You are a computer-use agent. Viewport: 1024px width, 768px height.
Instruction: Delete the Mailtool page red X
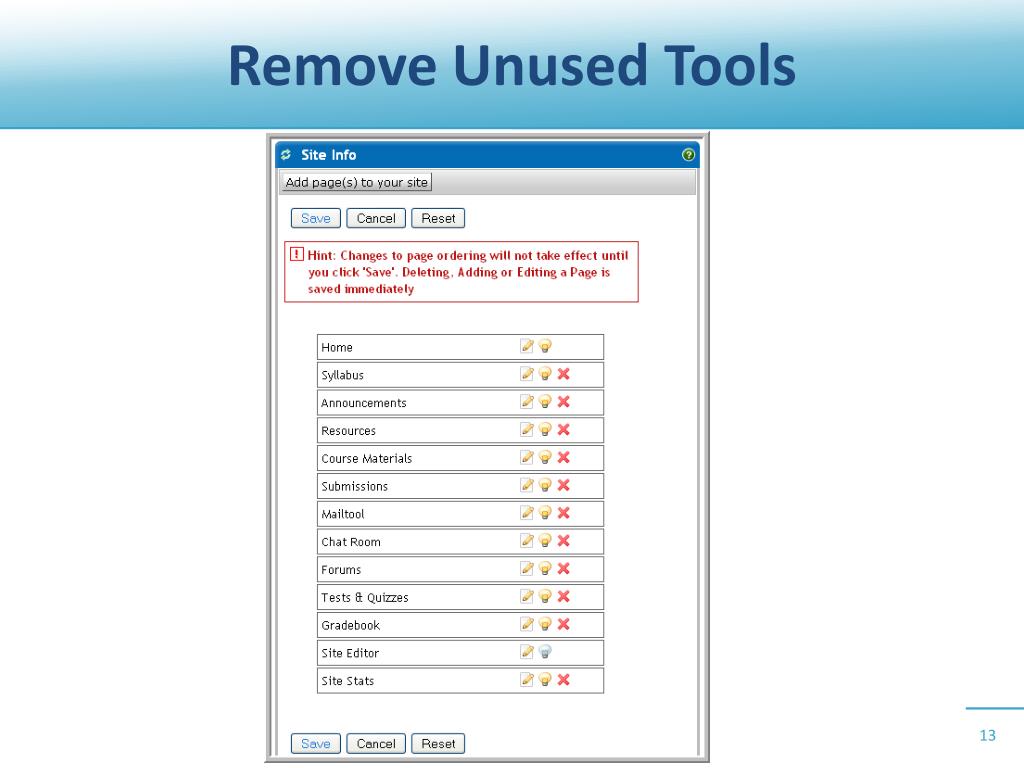pos(564,513)
